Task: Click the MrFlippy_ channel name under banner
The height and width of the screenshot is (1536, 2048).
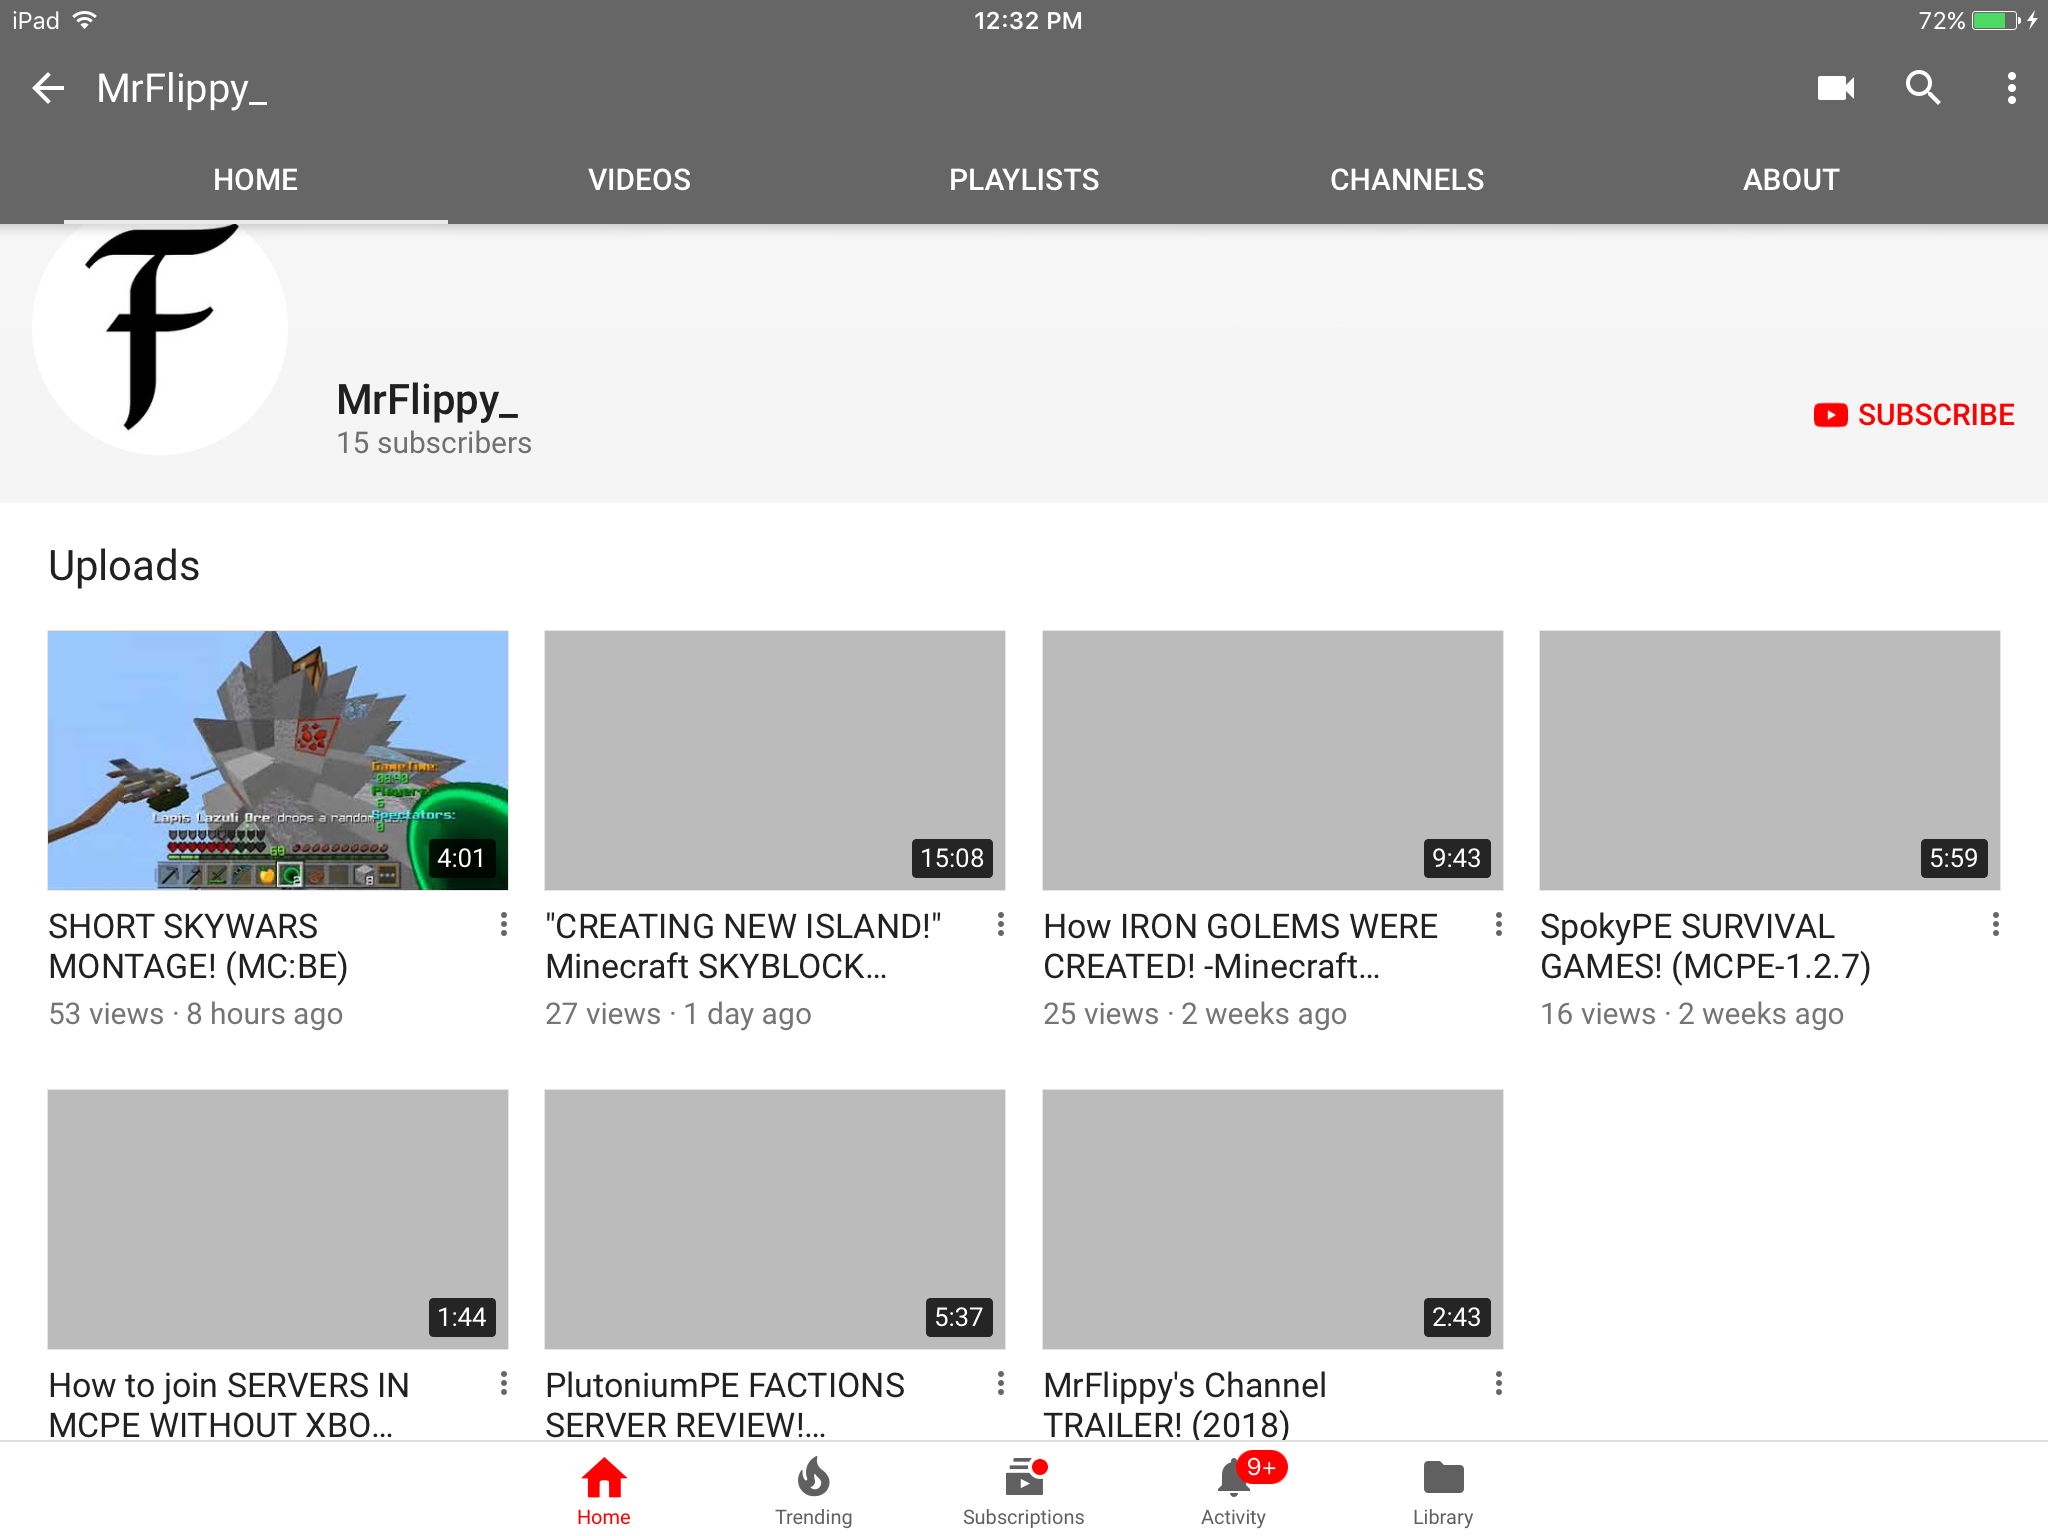Action: coord(428,399)
